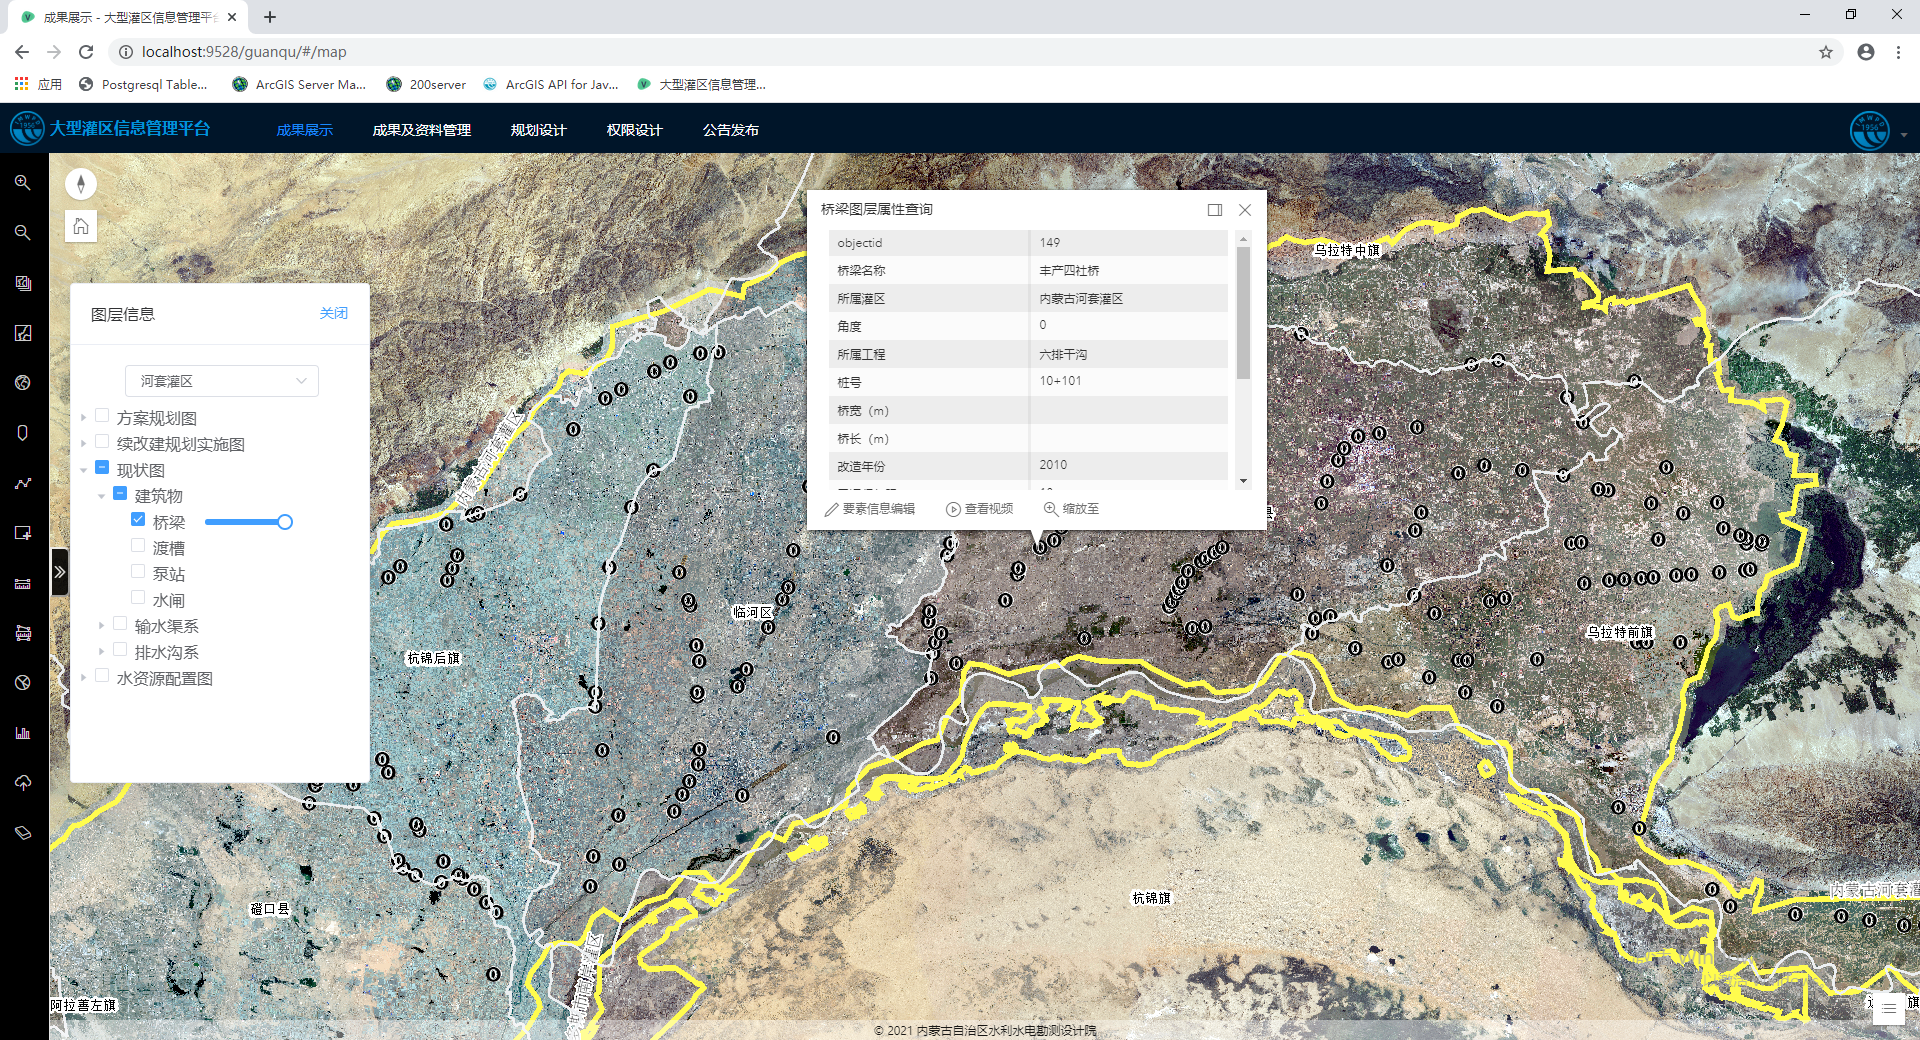Viewport: 1920px width, 1040px height.
Task: Open the 成果及资料管理 menu
Action: click(422, 130)
